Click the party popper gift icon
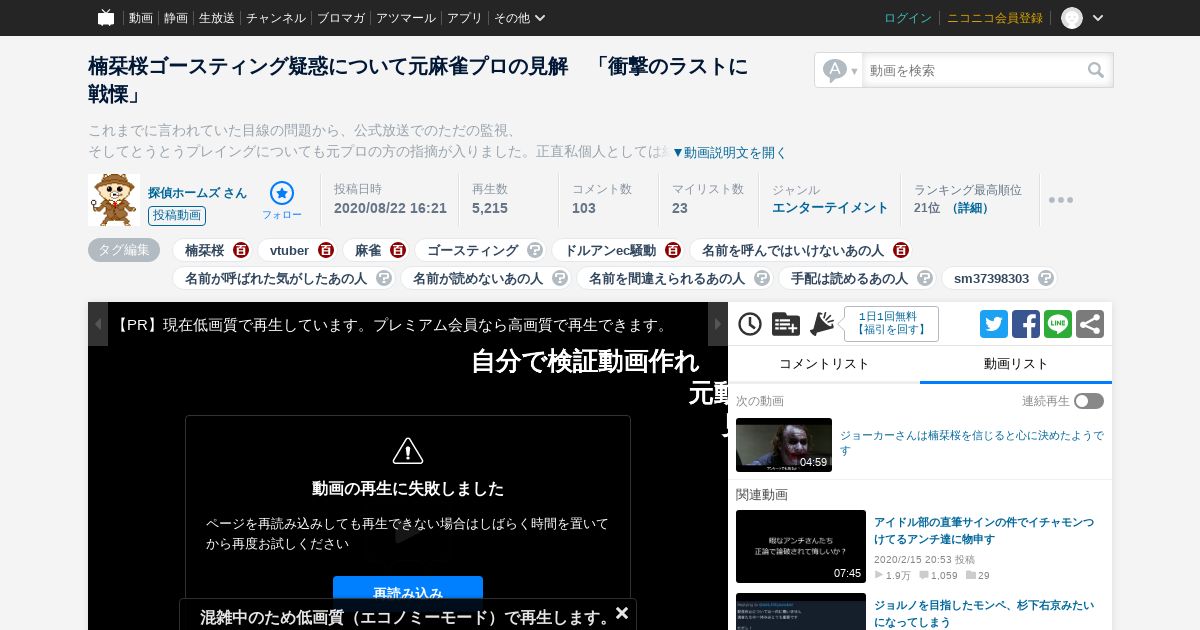 tap(822, 323)
